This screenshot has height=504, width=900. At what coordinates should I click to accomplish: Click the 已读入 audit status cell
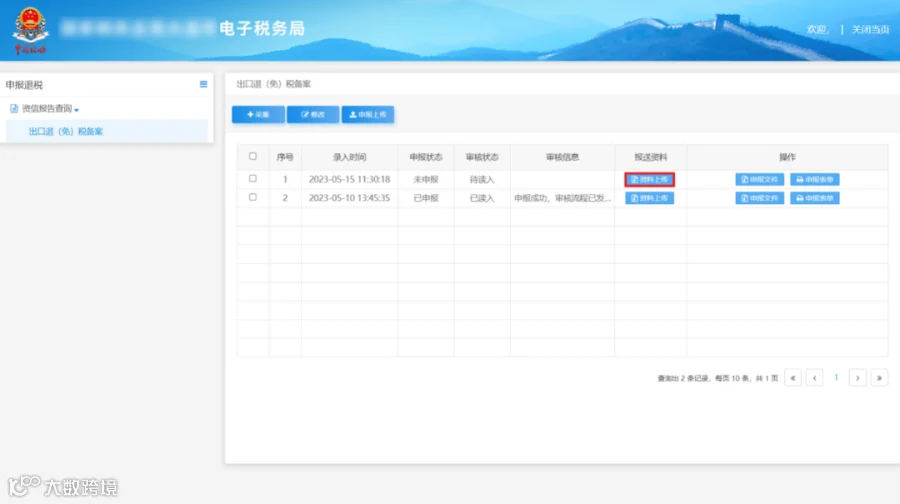(x=482, y=198)
